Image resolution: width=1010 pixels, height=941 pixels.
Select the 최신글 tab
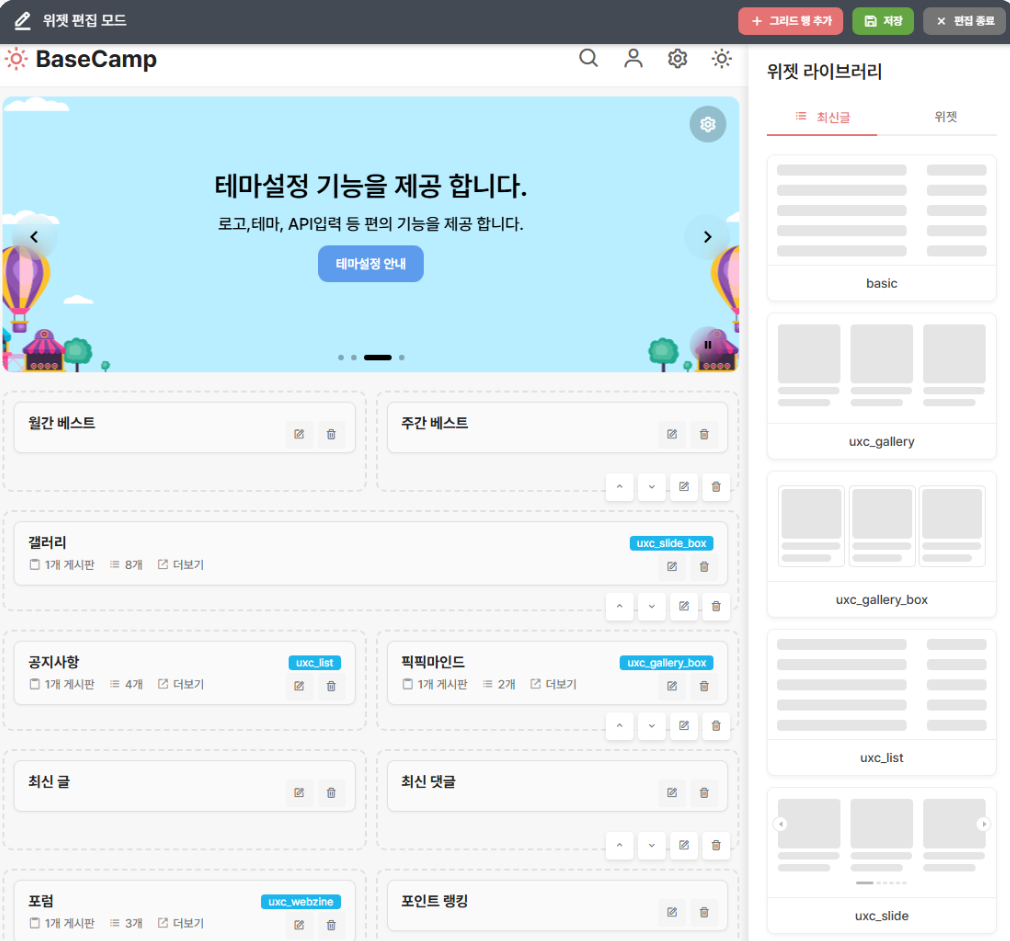(822, 117)
